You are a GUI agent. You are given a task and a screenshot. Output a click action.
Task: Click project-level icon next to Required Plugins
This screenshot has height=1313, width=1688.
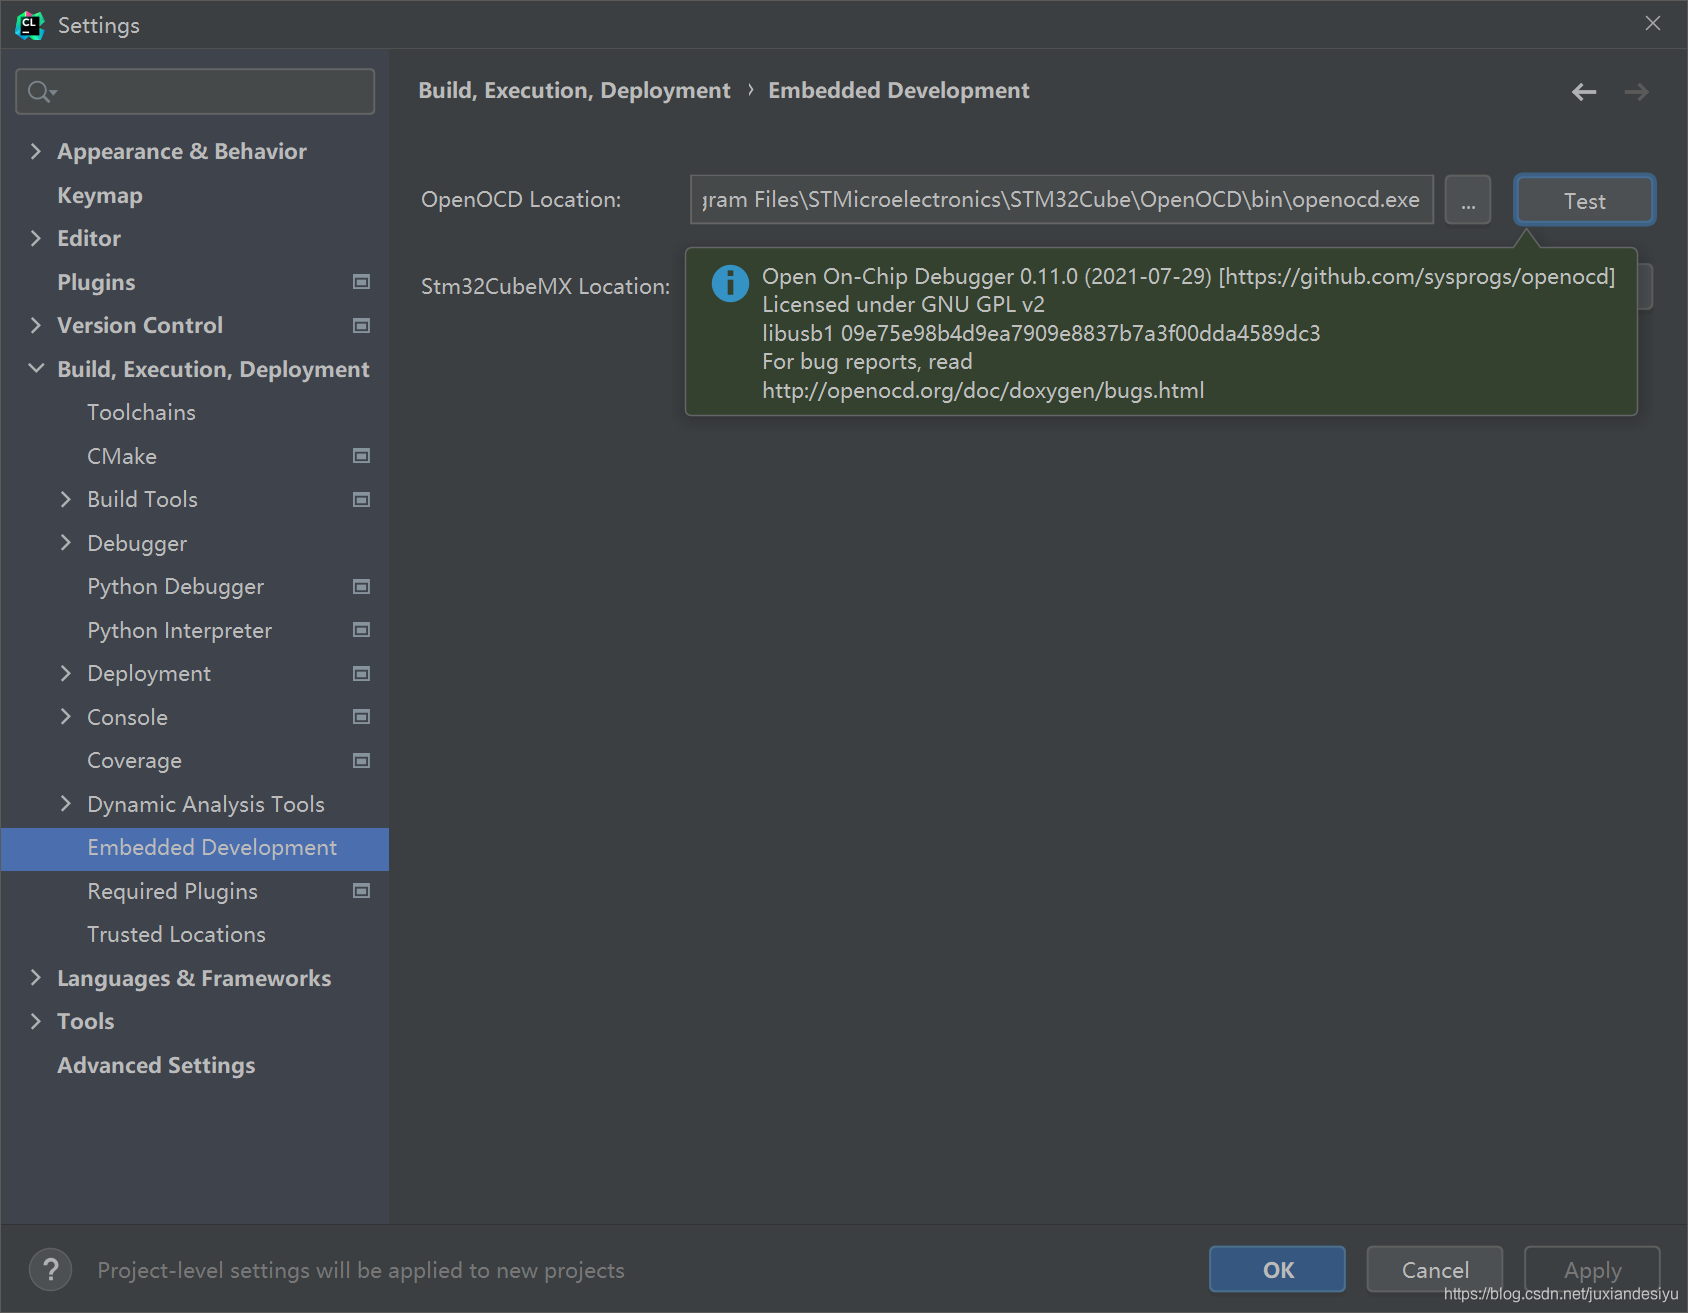click(362, 891)
